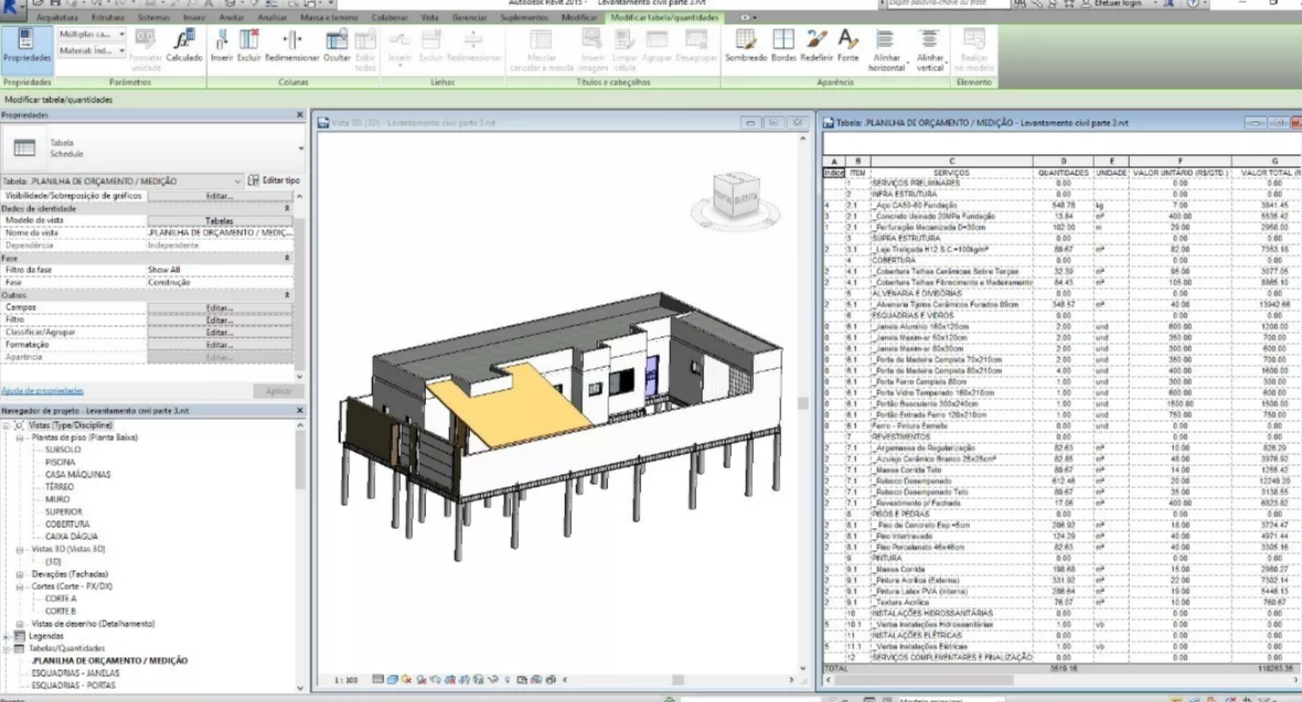This screenshot has height=702, width=1302.
Task: Click the Redefinir appearance icon
Action: tap(816, 45)
